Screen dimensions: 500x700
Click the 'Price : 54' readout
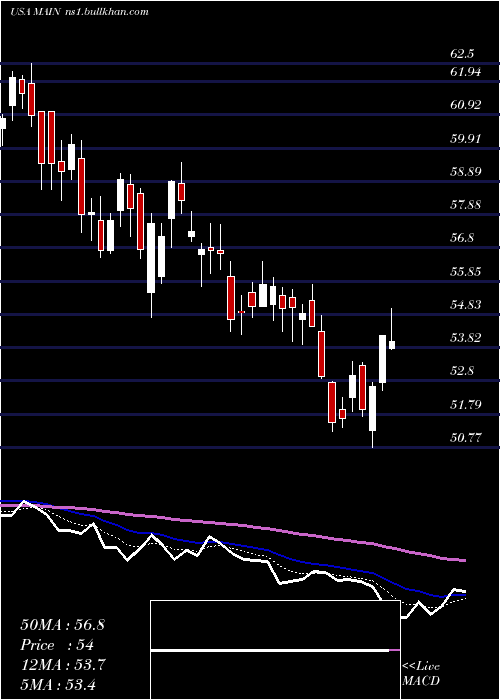point(57,645)
